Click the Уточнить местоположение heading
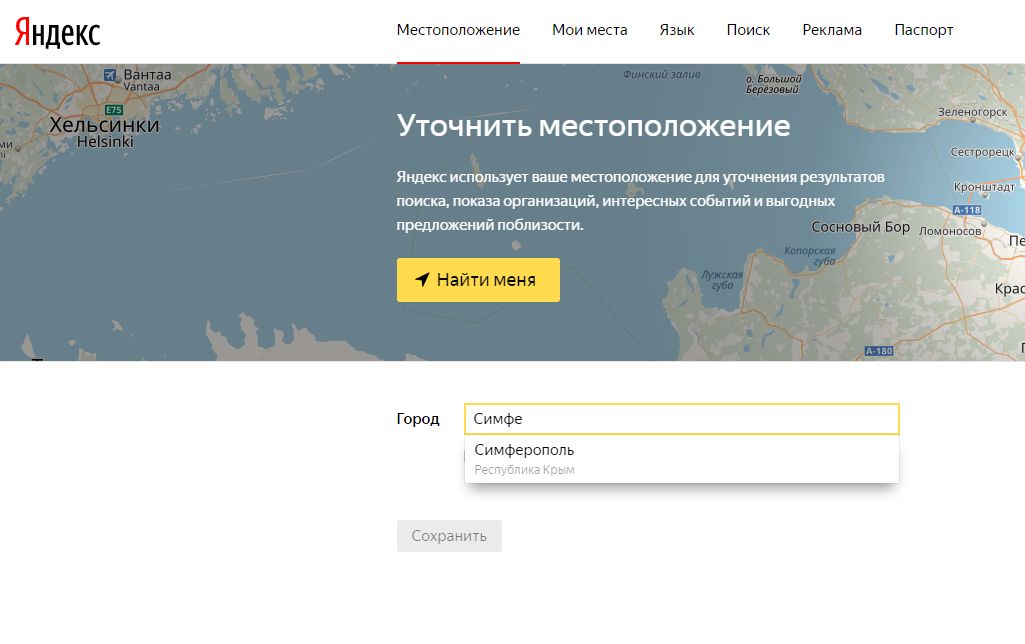Viewport: 1025px width, 644px height. 594,126
